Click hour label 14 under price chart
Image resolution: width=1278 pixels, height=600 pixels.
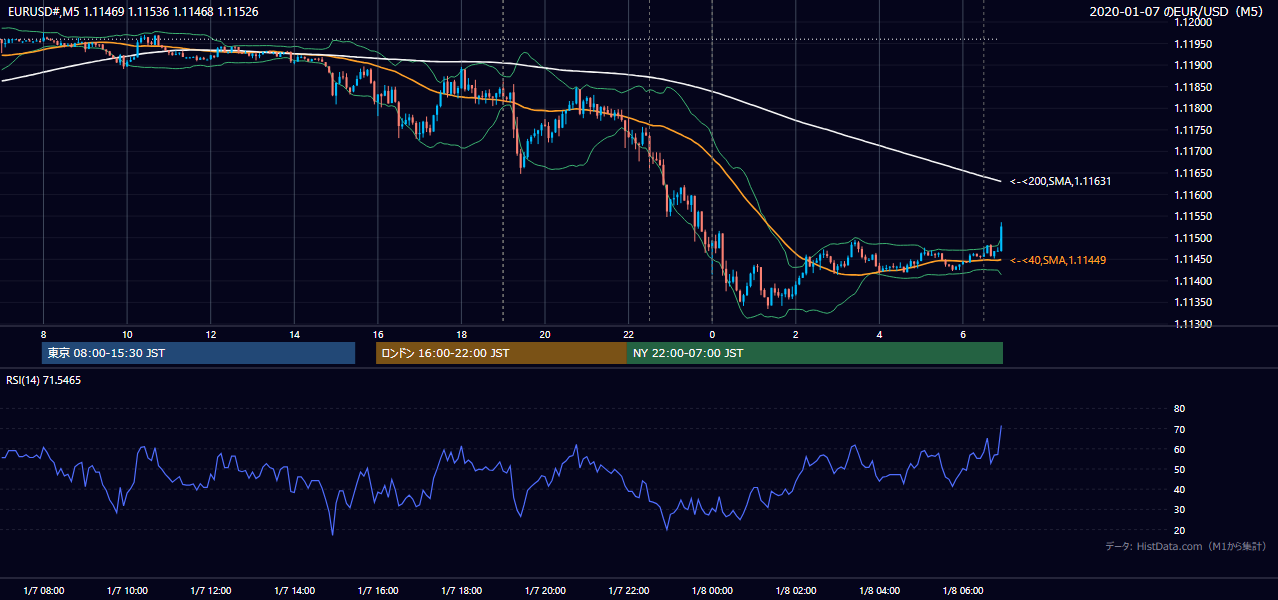tap(294, 334)
